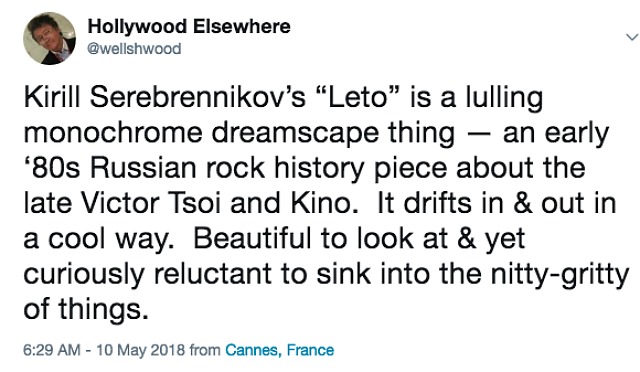640x372 pixels.
Task: Click the 6:29 AM timestamp
Action: click(x=52, y=350)
